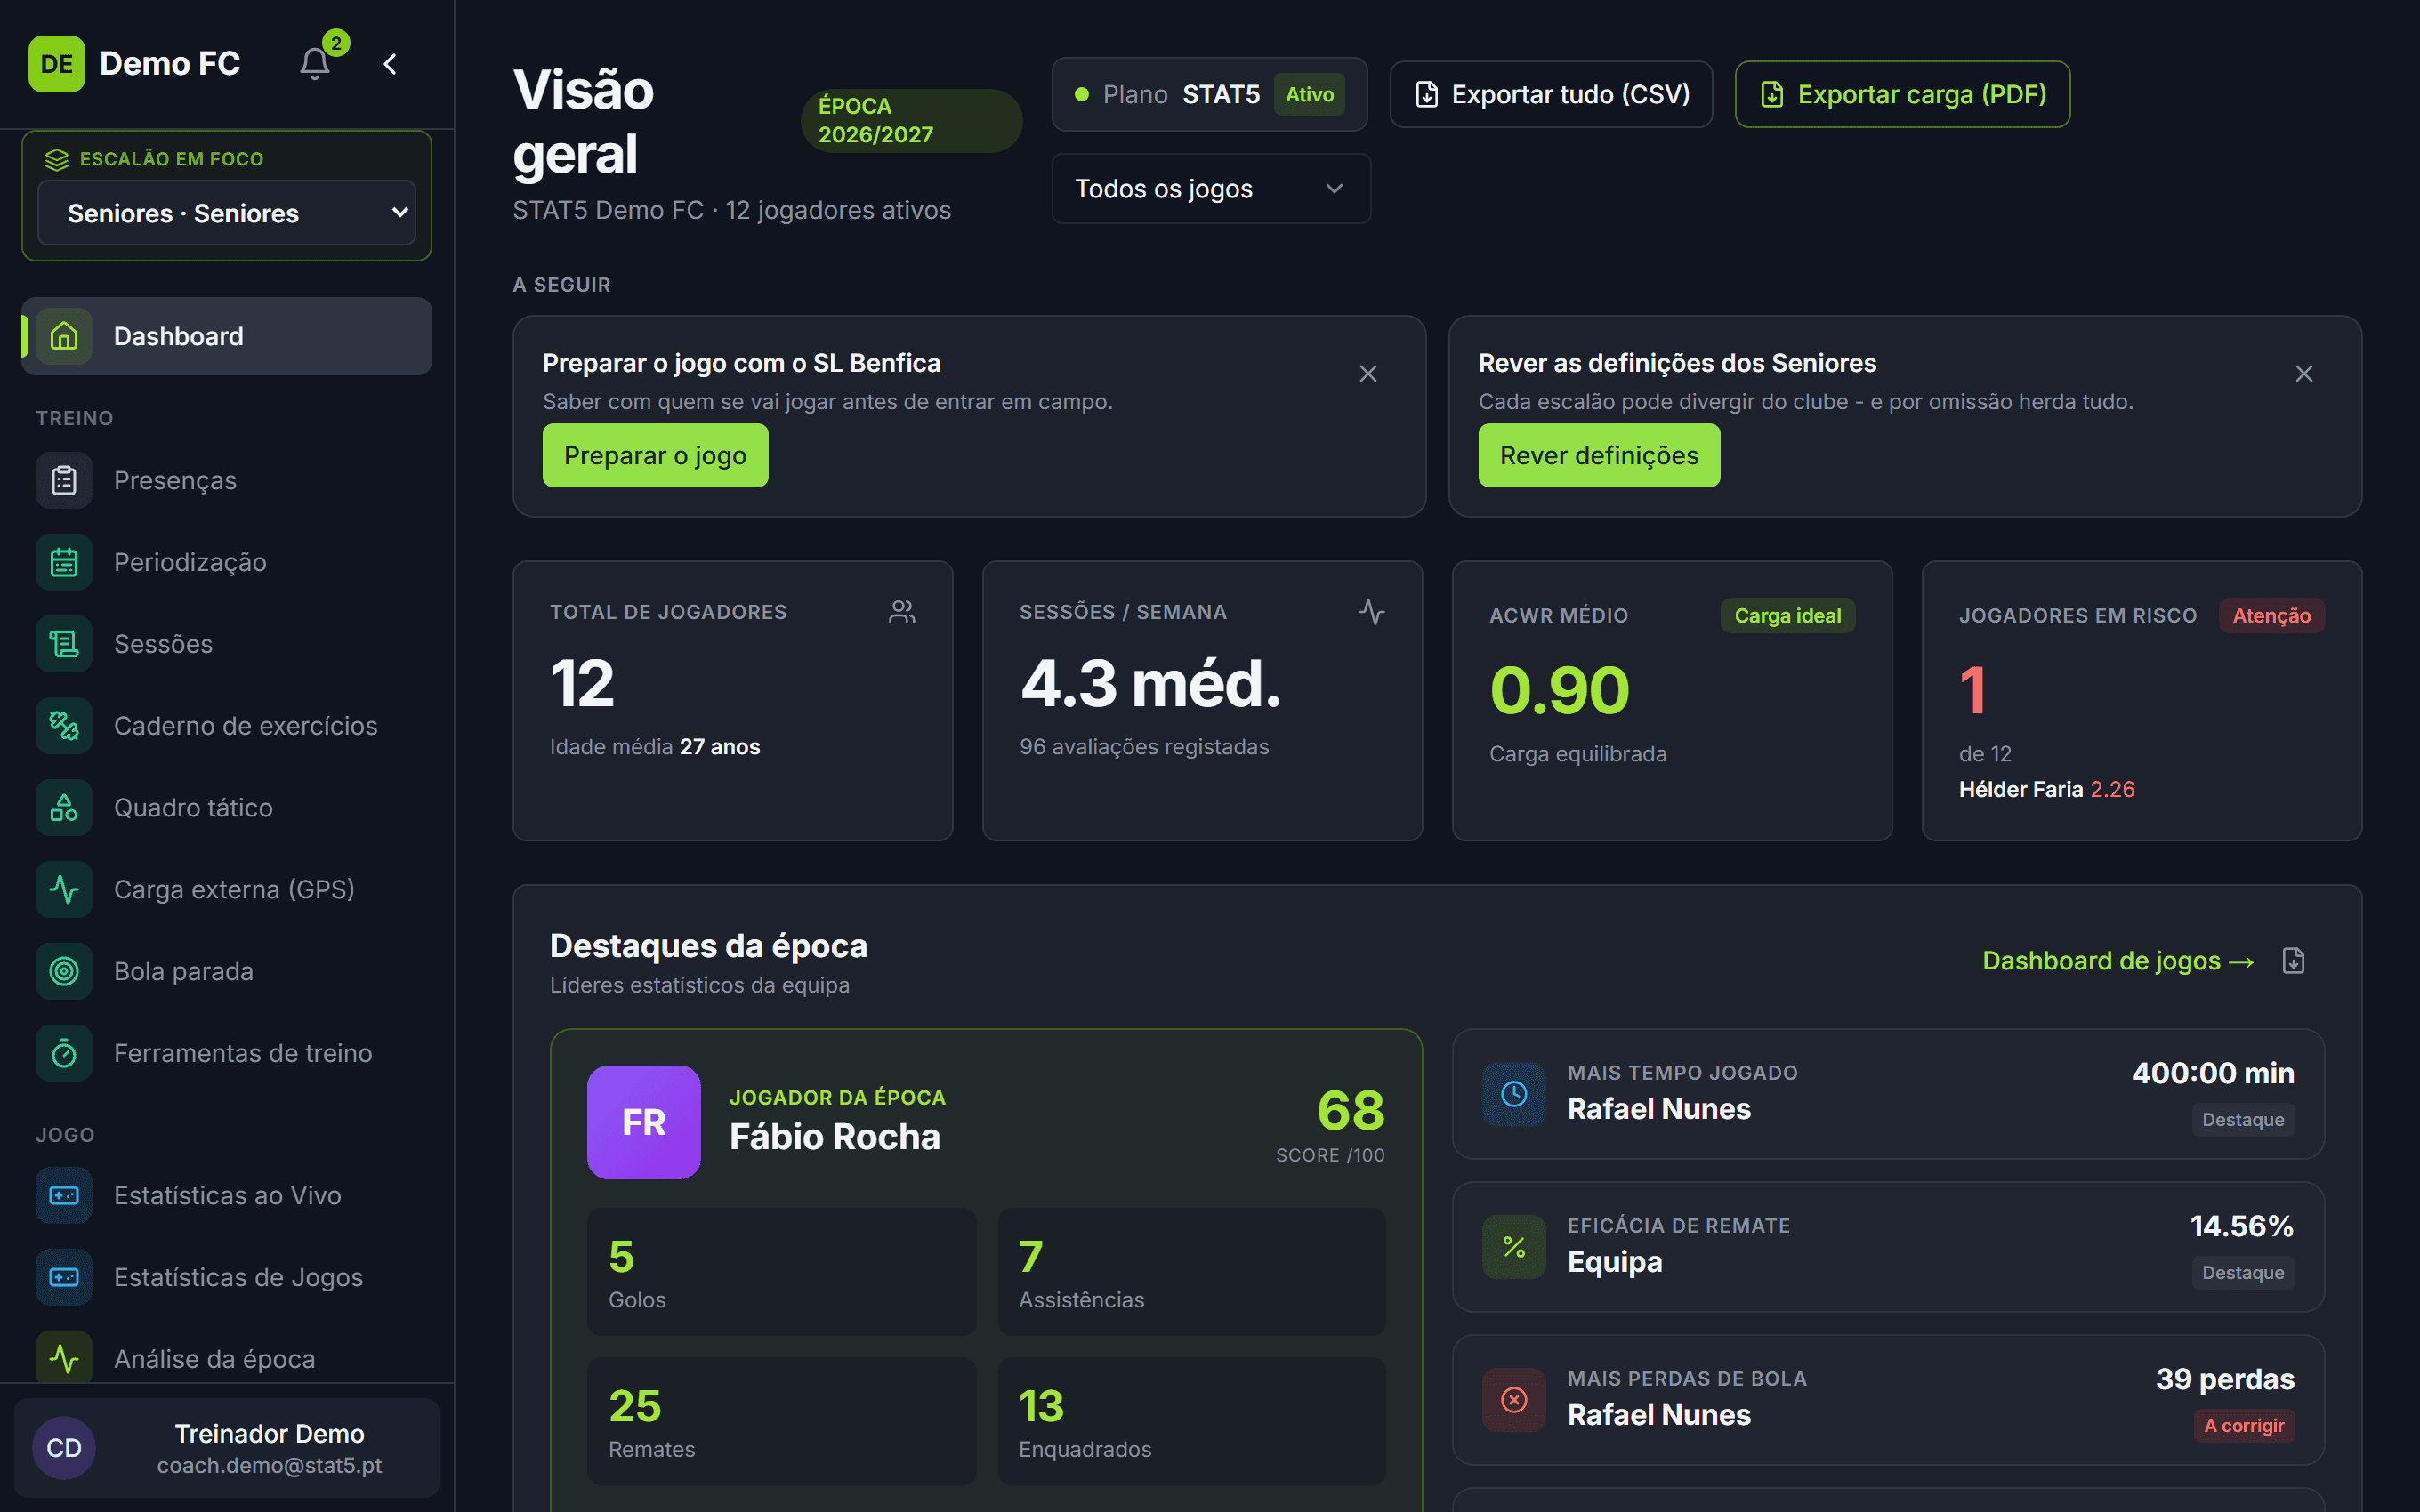
Task: Open Carga externa (GPS) page
Action: [227, 889]
